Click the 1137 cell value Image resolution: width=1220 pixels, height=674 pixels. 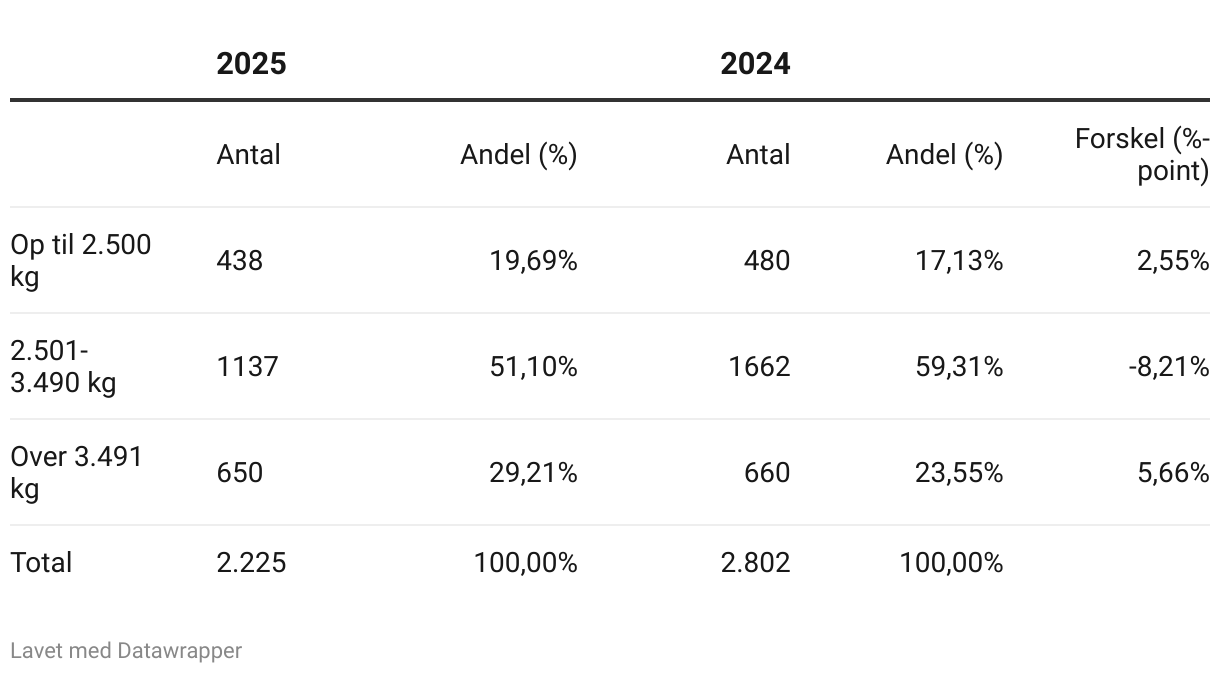247,366
